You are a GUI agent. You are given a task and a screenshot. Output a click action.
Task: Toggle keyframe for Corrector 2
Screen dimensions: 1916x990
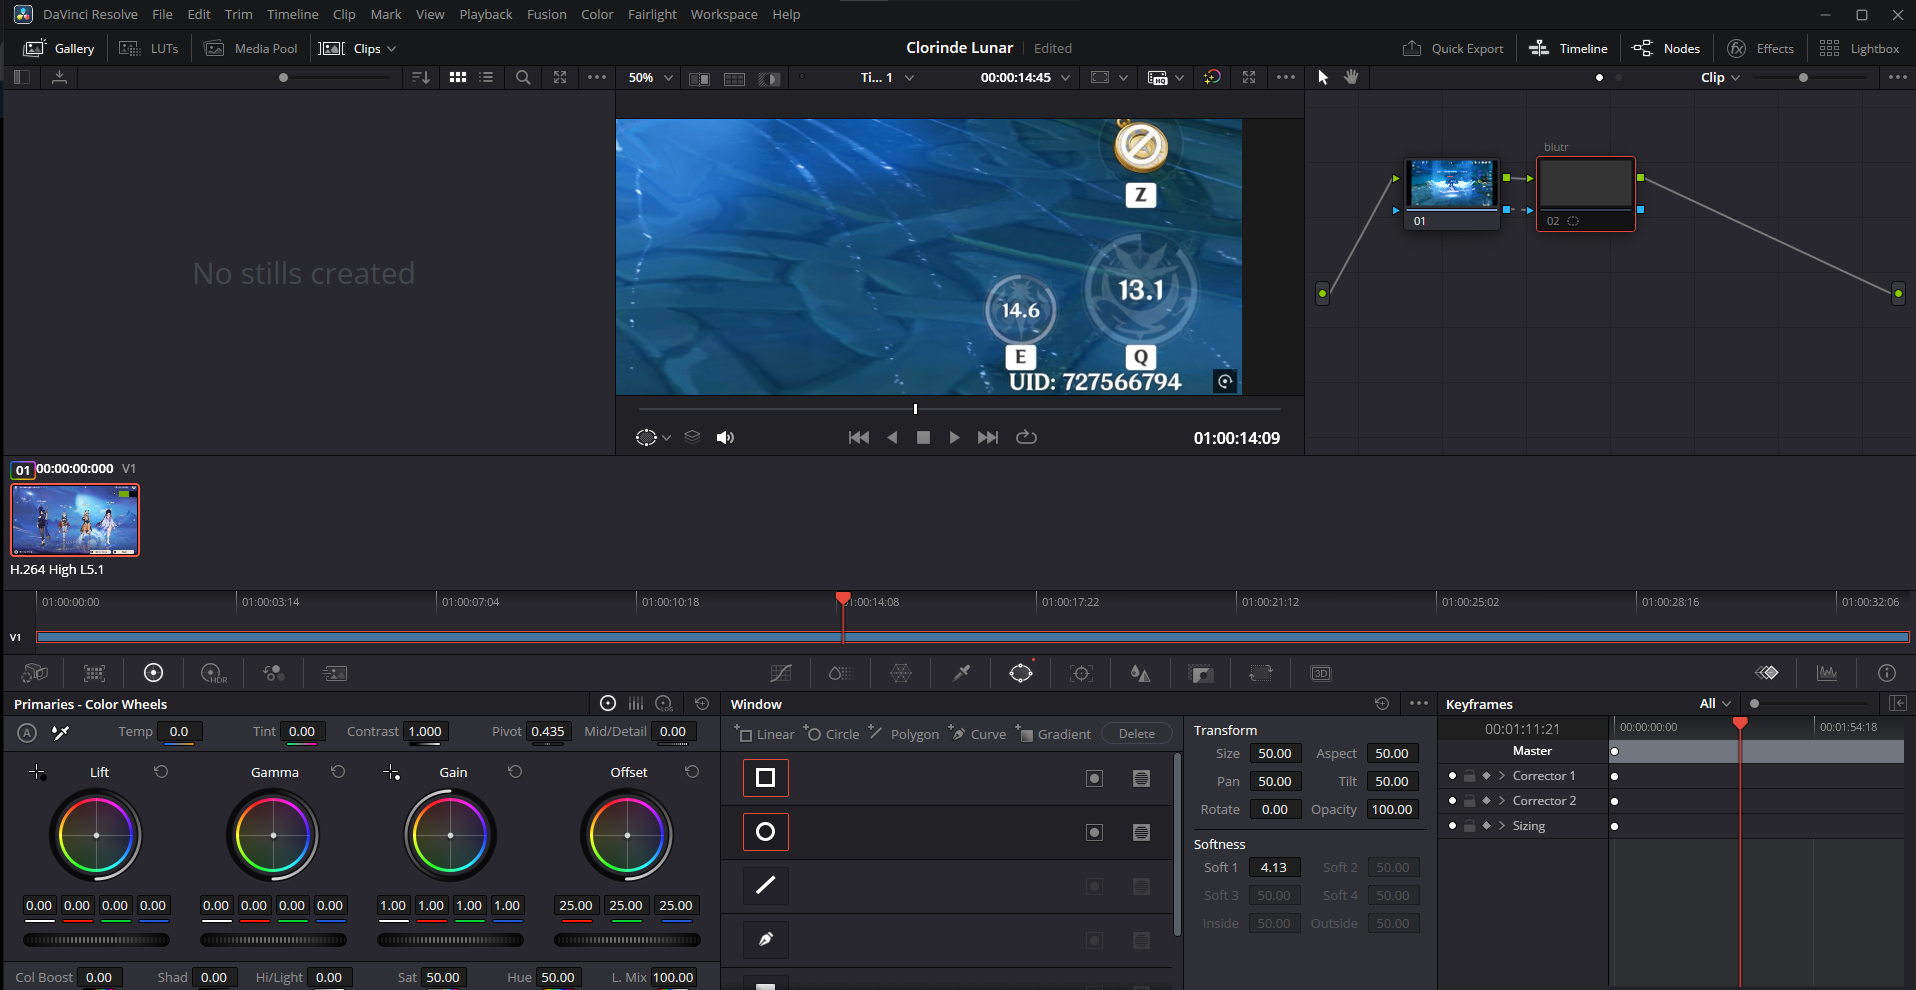(x=1486, y=801)
